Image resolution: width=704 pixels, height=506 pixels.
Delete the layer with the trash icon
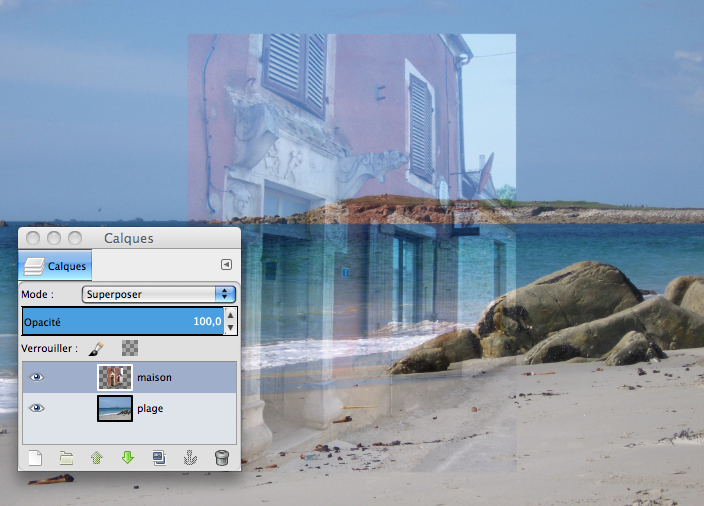(222, 458)
